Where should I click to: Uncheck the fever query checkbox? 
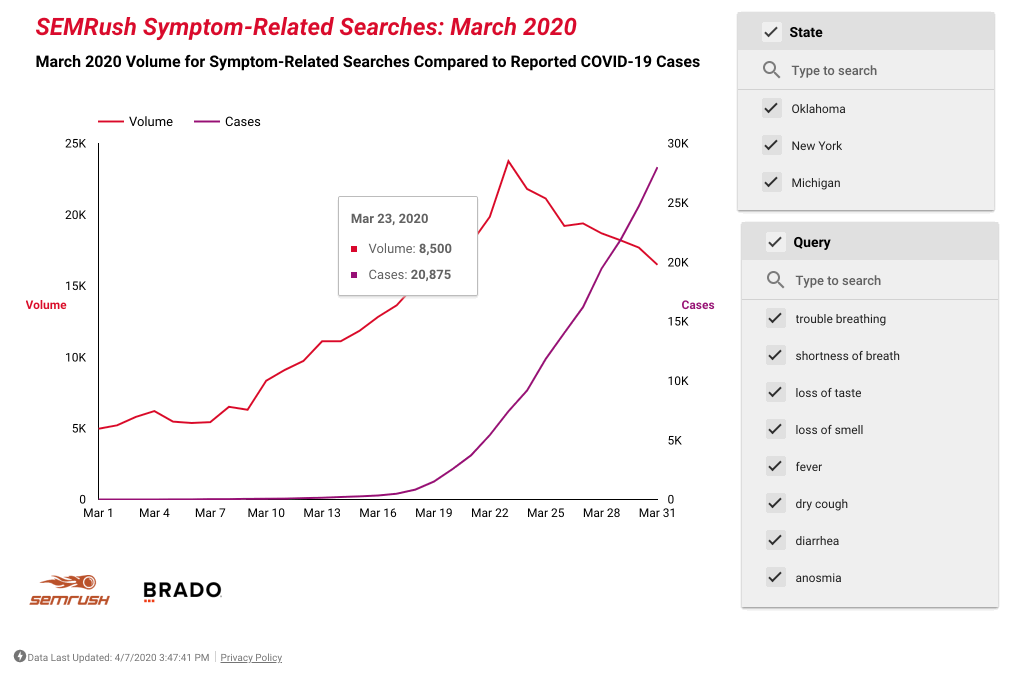coord(775,466)
